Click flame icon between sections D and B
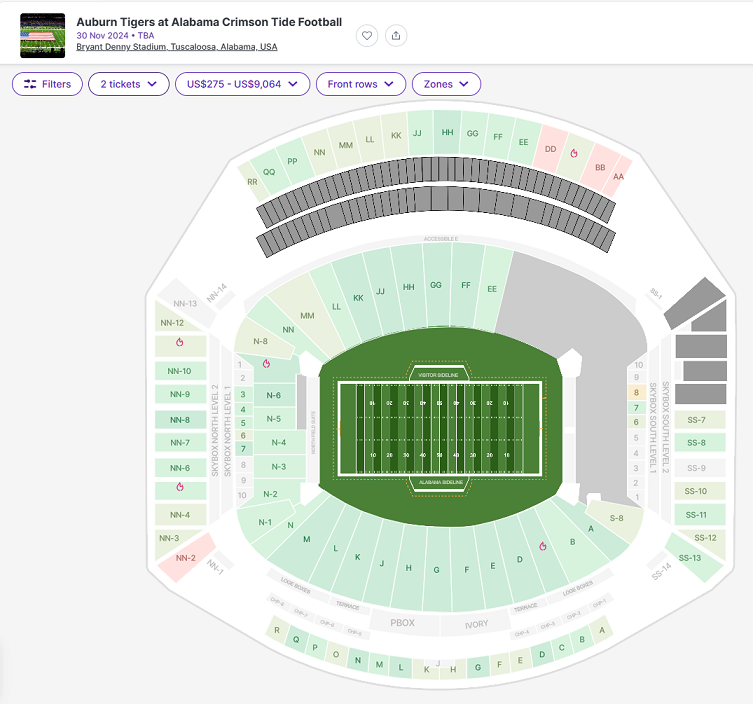 (x=542, y=546)
